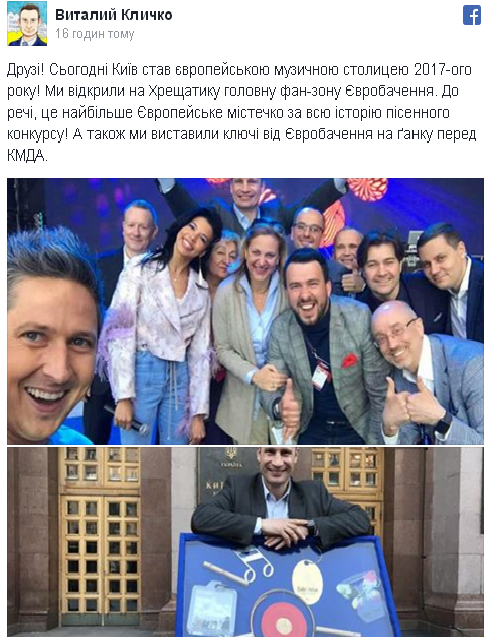Click the round cream tag on the blue board
The height and width of the screenshot is (637, 495).
click(x=308, y=581)
